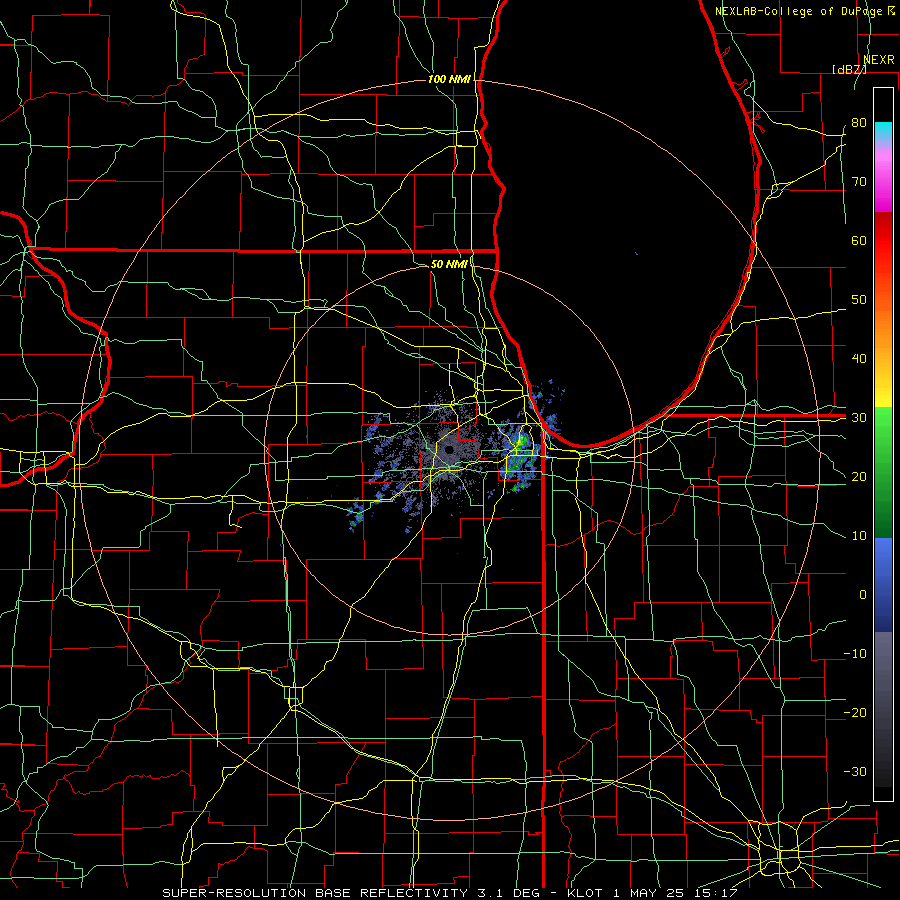Click the yellow-green echo core east of radar
The width and height of the screenshot is (900, 900).
pos(521,441)
